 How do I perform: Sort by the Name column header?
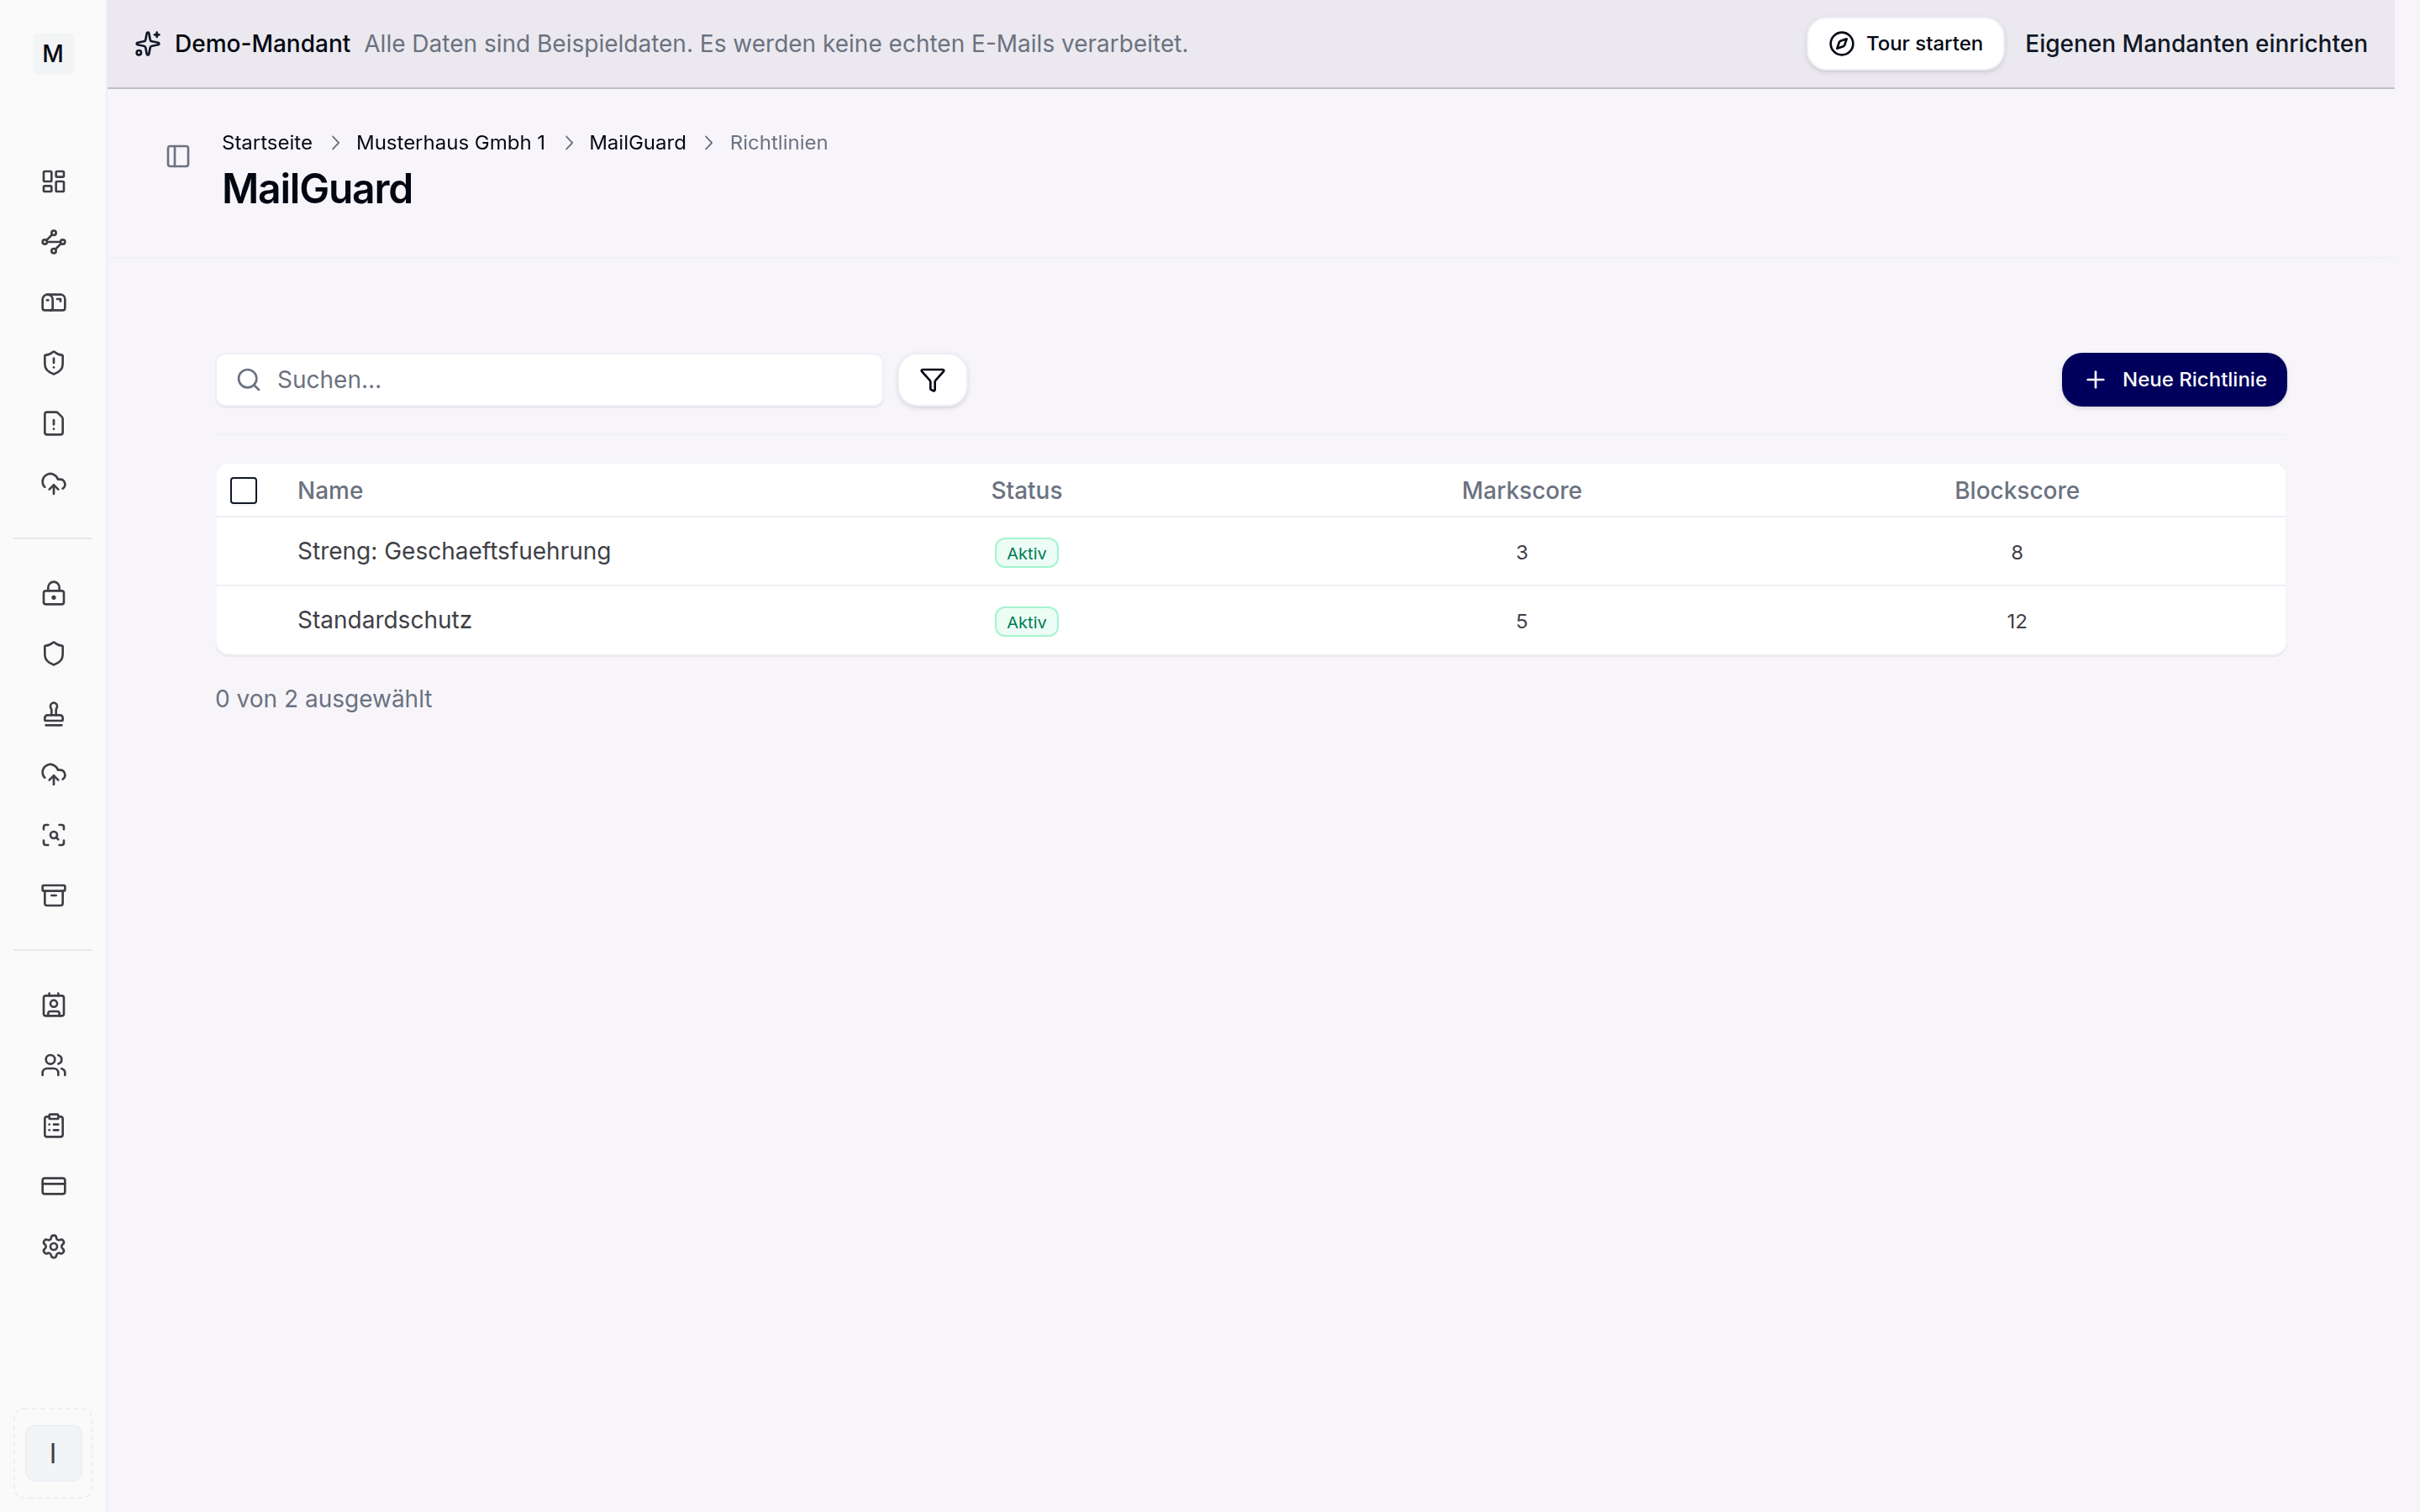(330, 490)
